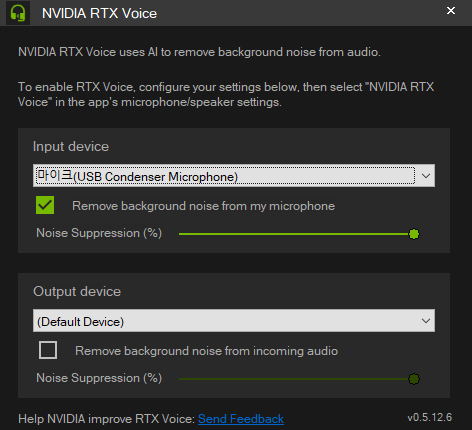Click the "Remove background noise from my microphone" label
The width and height of the screenshot is (472, 430).
click(203, 206)
